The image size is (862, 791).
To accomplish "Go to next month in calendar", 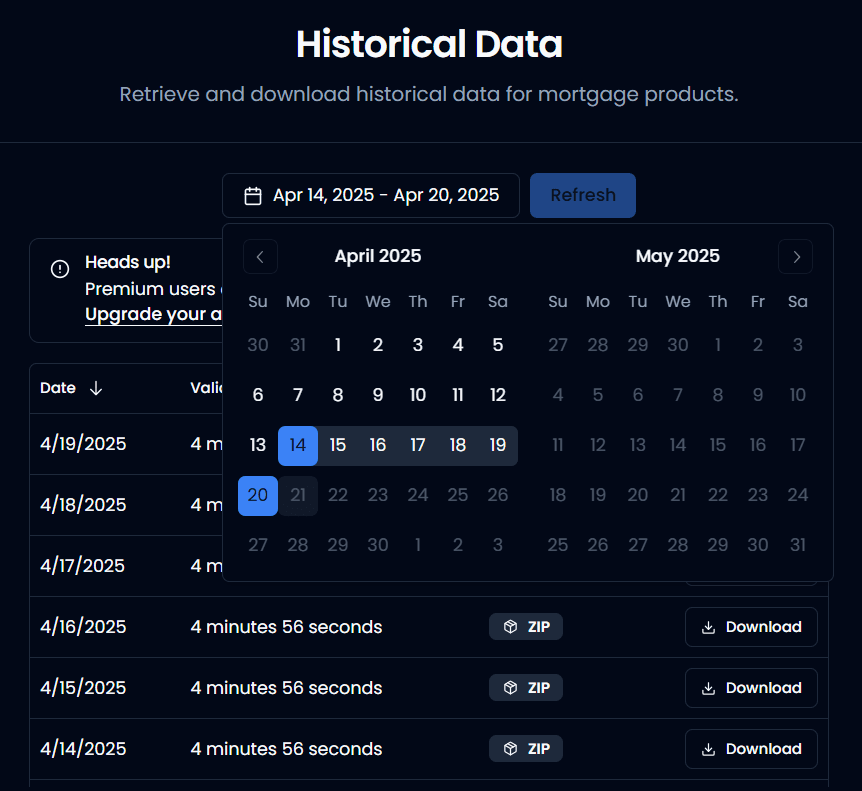I will click(x=795, y=257).
